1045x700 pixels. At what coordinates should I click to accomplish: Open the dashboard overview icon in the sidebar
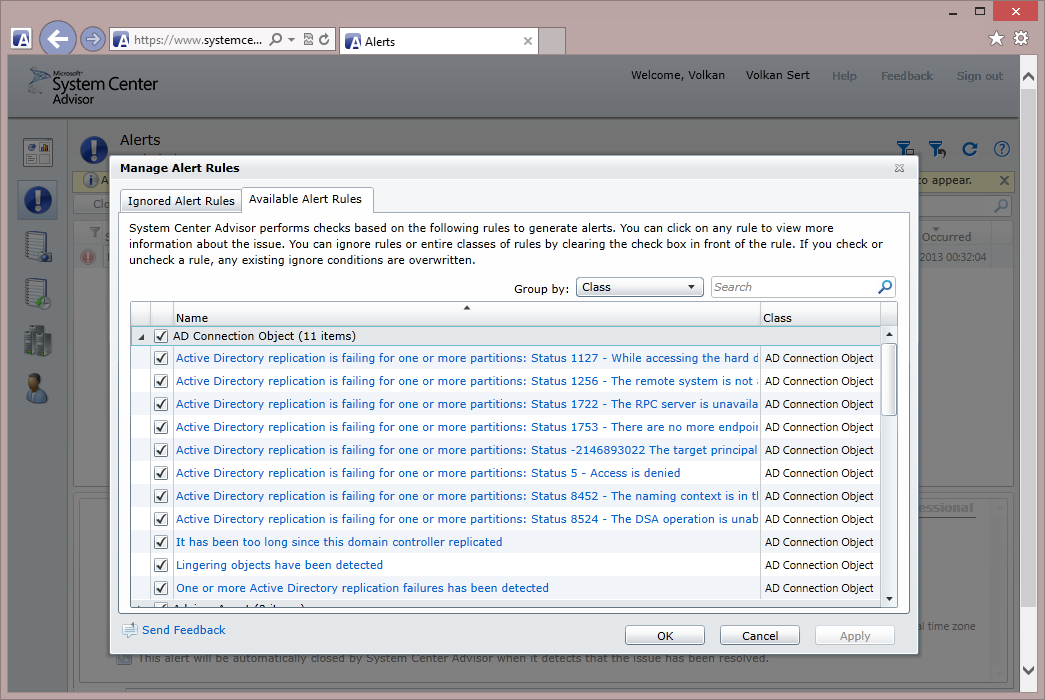(x=38, y=153)
